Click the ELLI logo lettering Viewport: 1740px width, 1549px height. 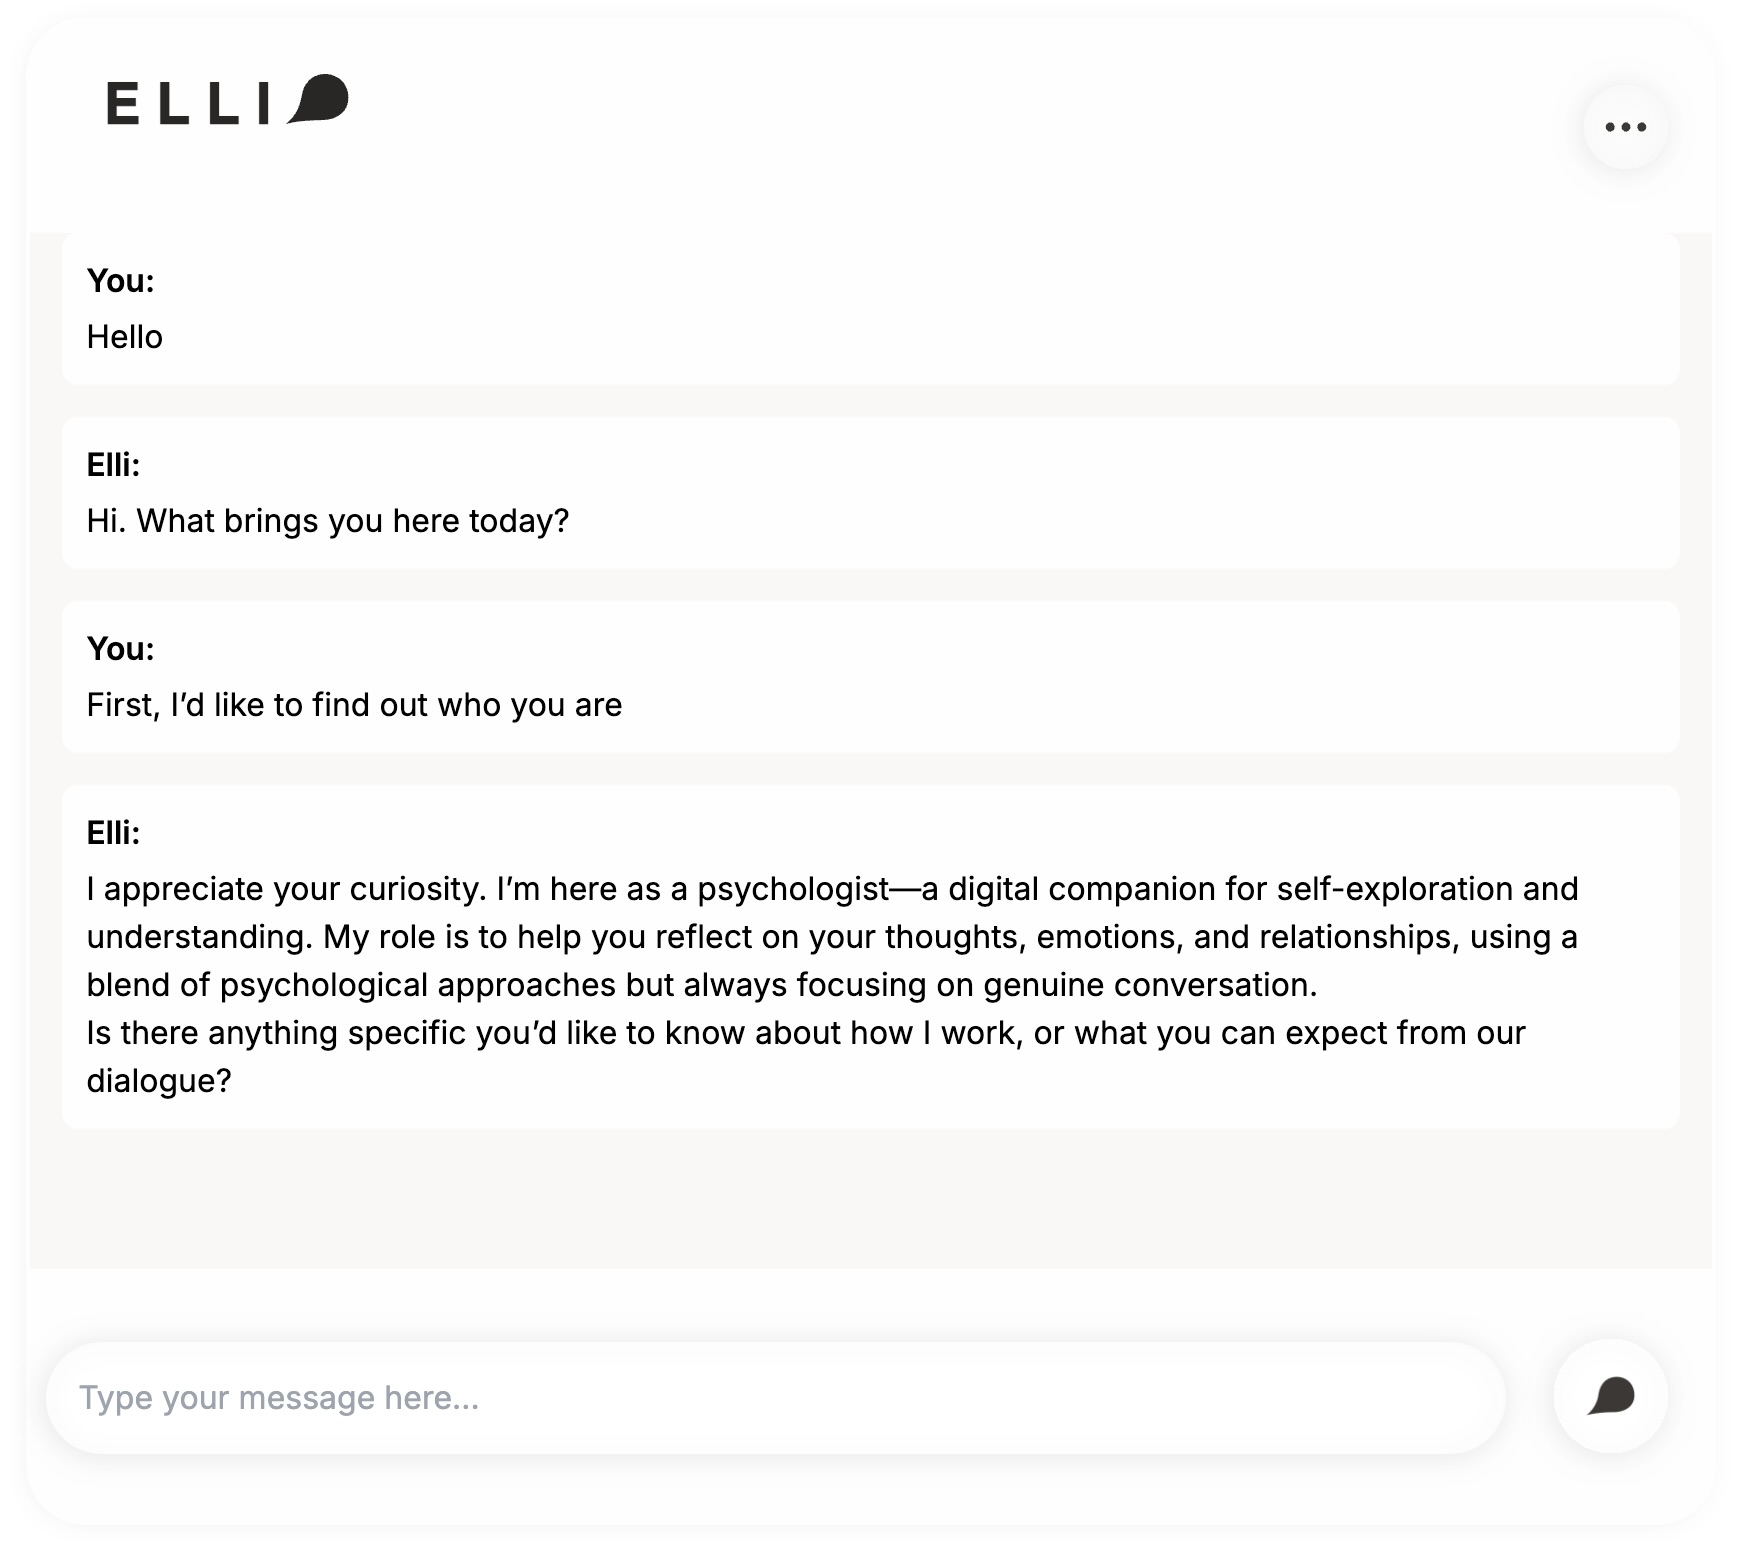coord(188,103)
